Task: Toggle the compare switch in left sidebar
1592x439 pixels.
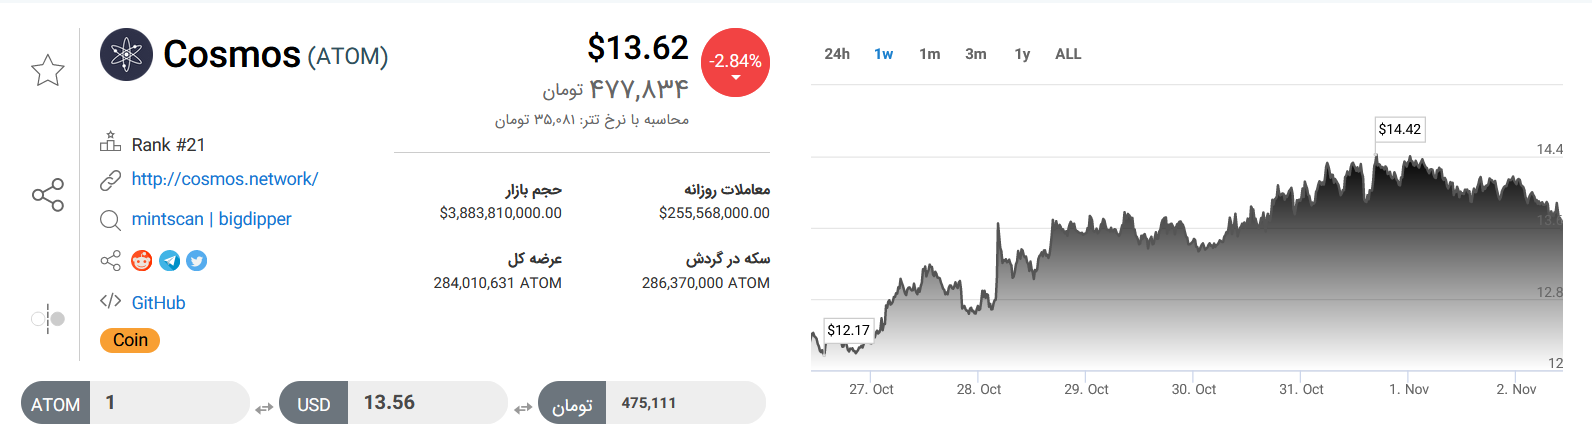Action: (x=48, y=319)
